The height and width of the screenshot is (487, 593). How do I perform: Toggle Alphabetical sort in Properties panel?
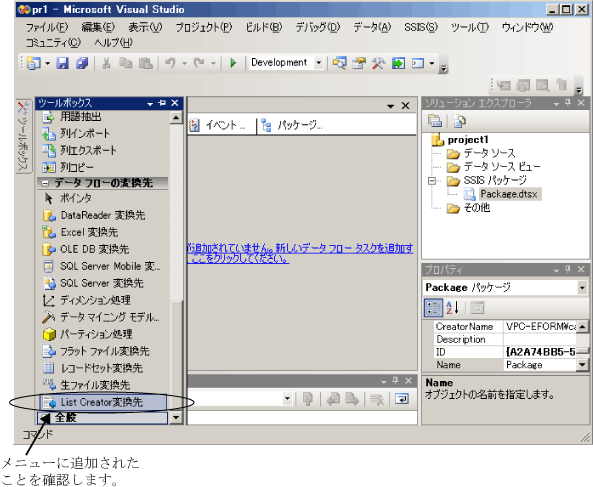[x=453, y=308]
